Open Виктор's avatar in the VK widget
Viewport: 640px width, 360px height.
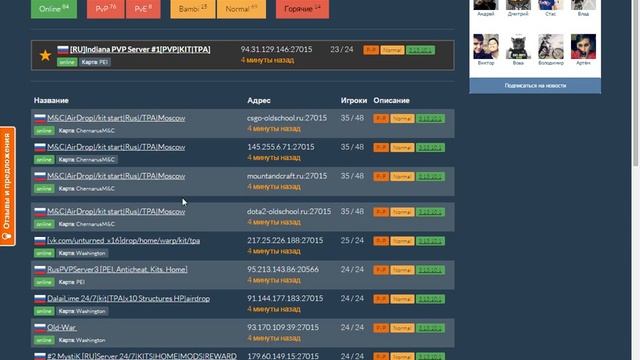486,47
